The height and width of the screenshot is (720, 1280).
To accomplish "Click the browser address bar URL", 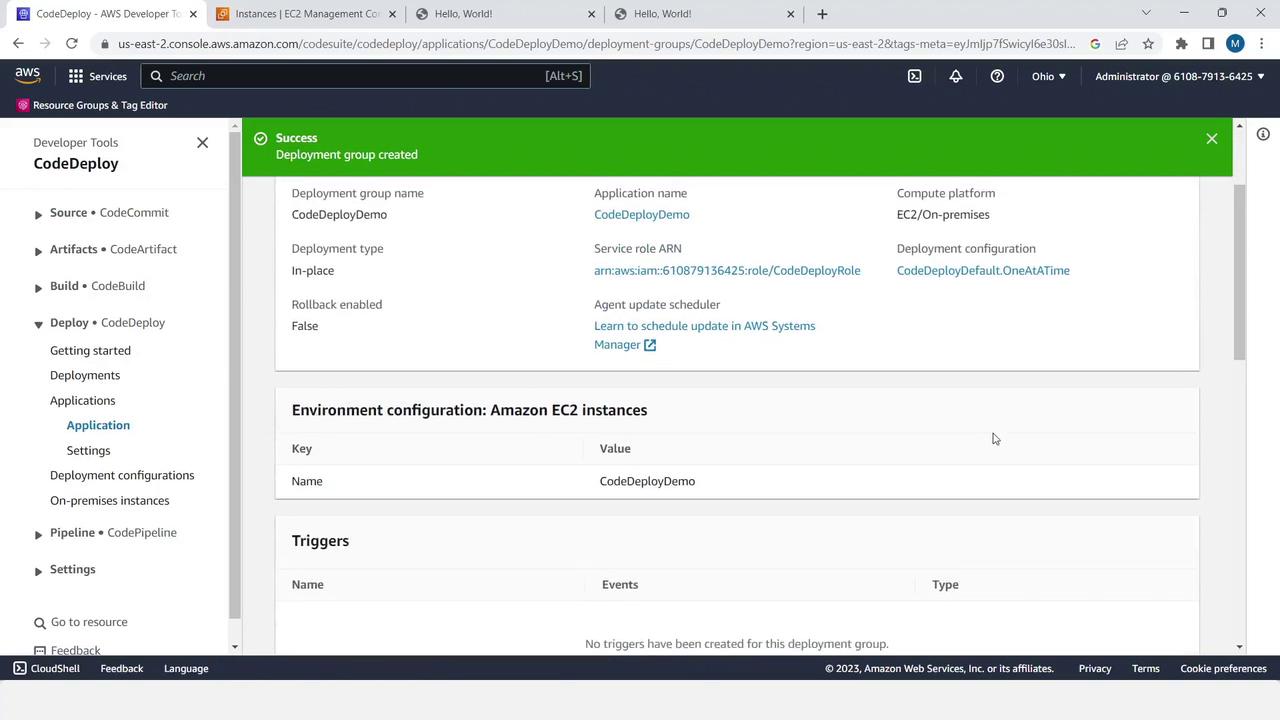I will (596, 44).
